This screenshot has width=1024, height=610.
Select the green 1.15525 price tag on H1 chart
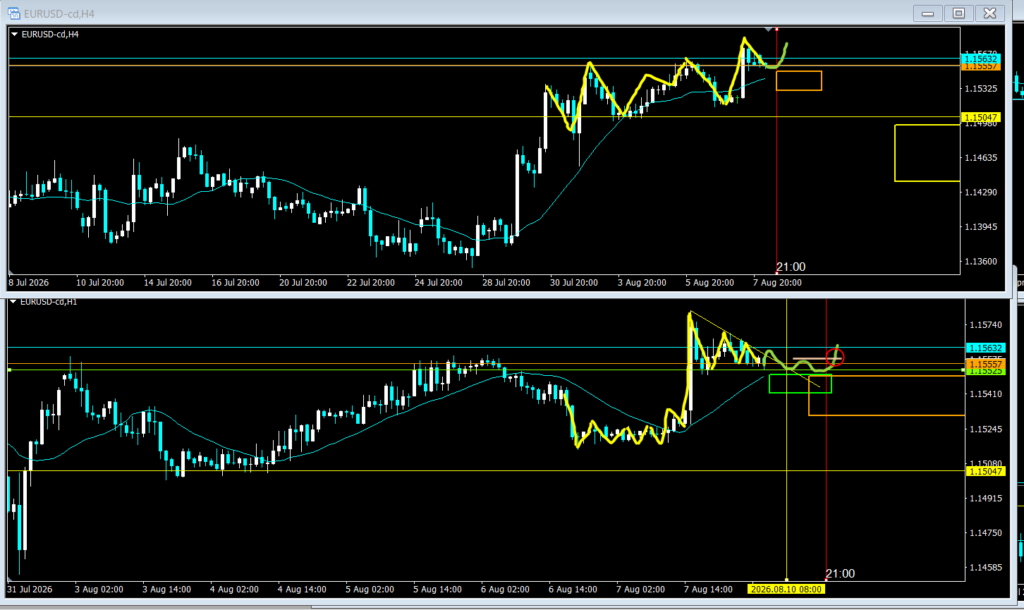pos(985,371)
